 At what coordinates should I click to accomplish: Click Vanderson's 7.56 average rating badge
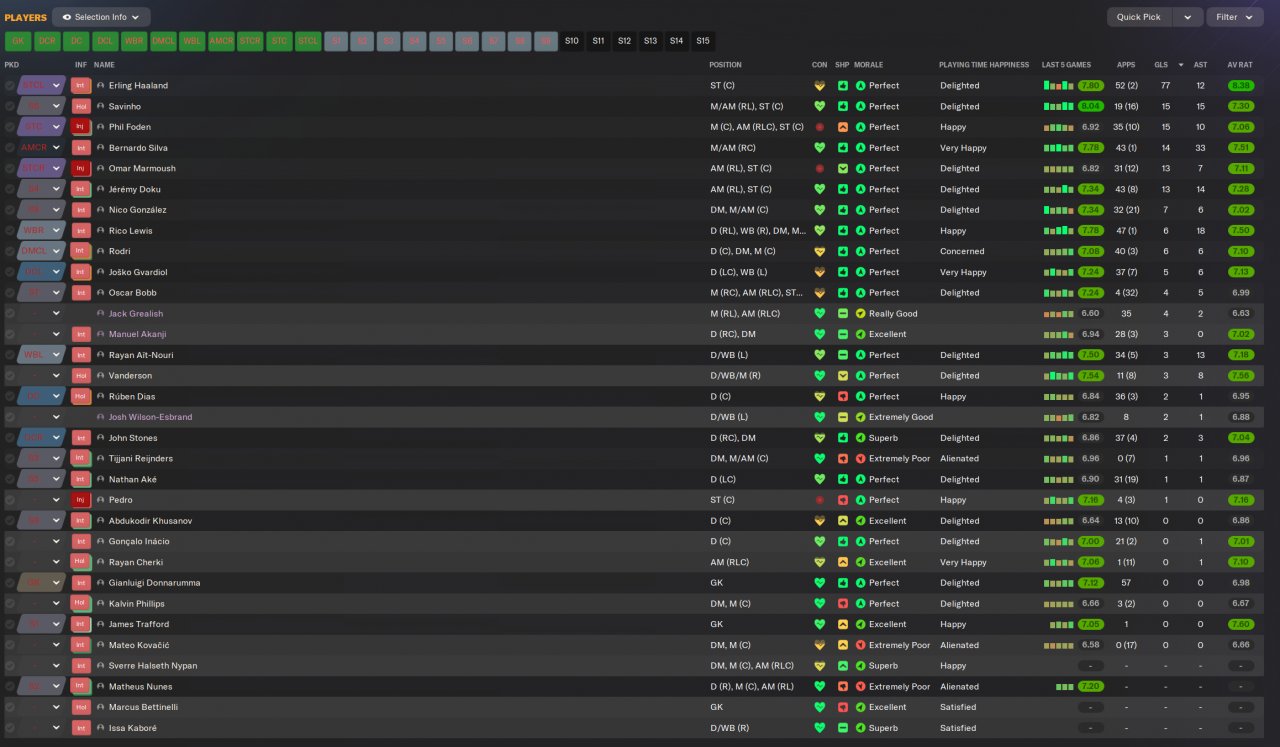[1240, 376]
